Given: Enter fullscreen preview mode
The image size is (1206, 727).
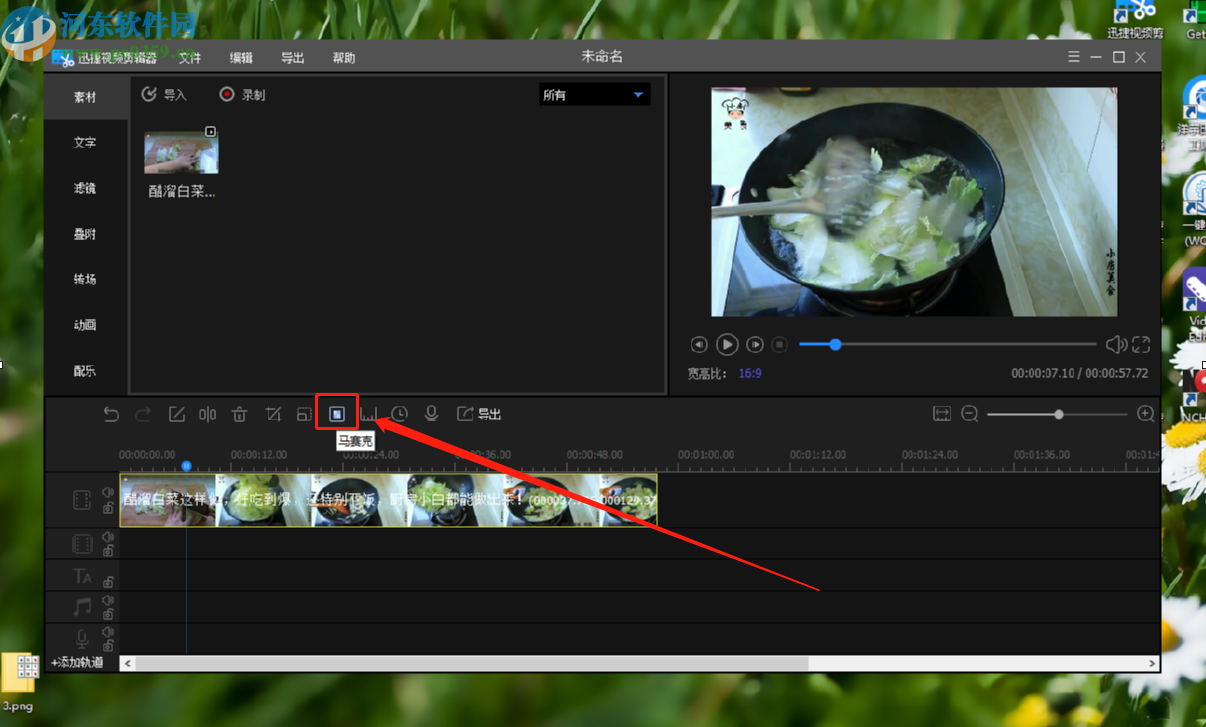Looking at the screenshot, I should 1141,344.
